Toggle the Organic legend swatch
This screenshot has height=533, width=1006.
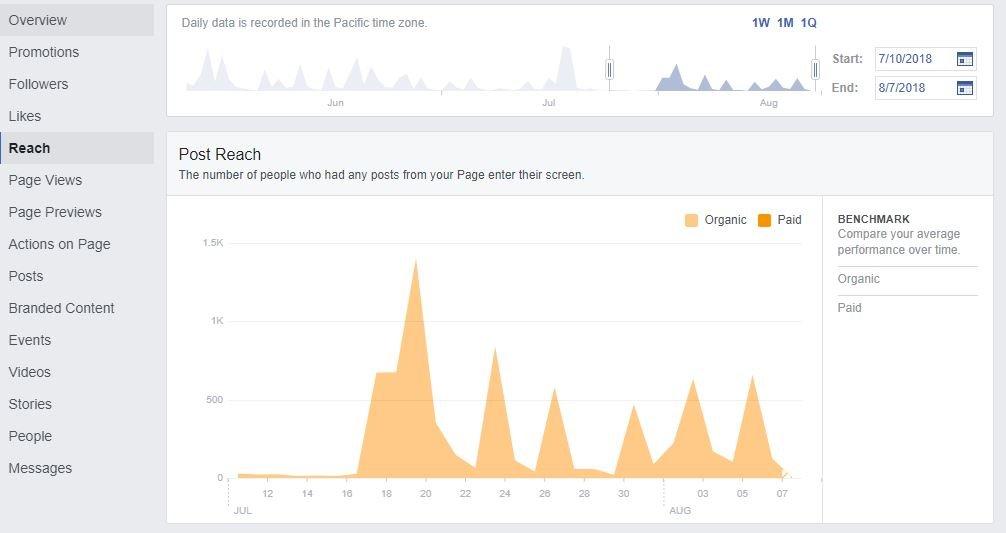coord(691,220)
